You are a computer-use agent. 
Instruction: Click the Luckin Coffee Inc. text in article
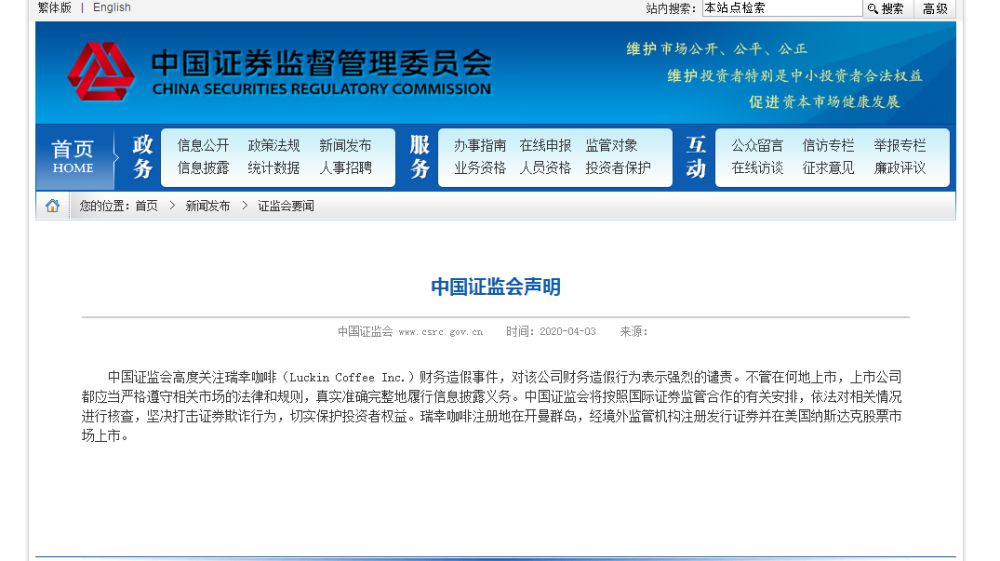pos(348,377)
